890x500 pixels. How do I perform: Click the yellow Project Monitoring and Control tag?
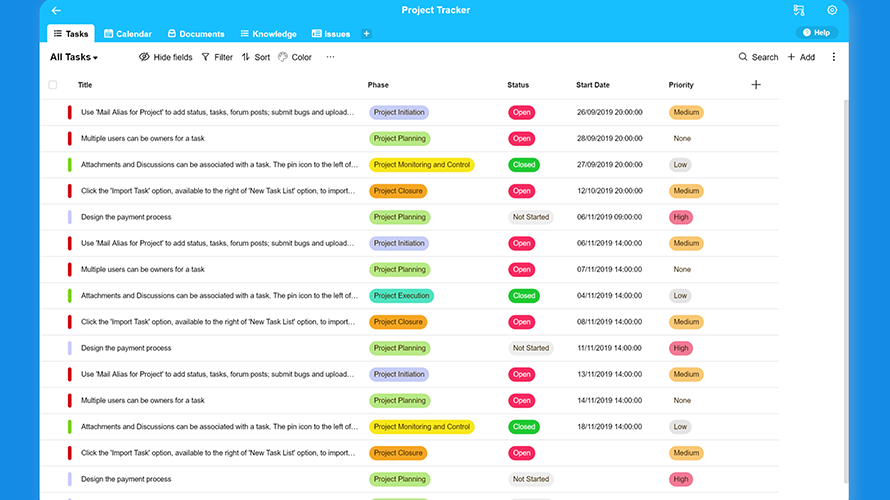coord(421,165)
